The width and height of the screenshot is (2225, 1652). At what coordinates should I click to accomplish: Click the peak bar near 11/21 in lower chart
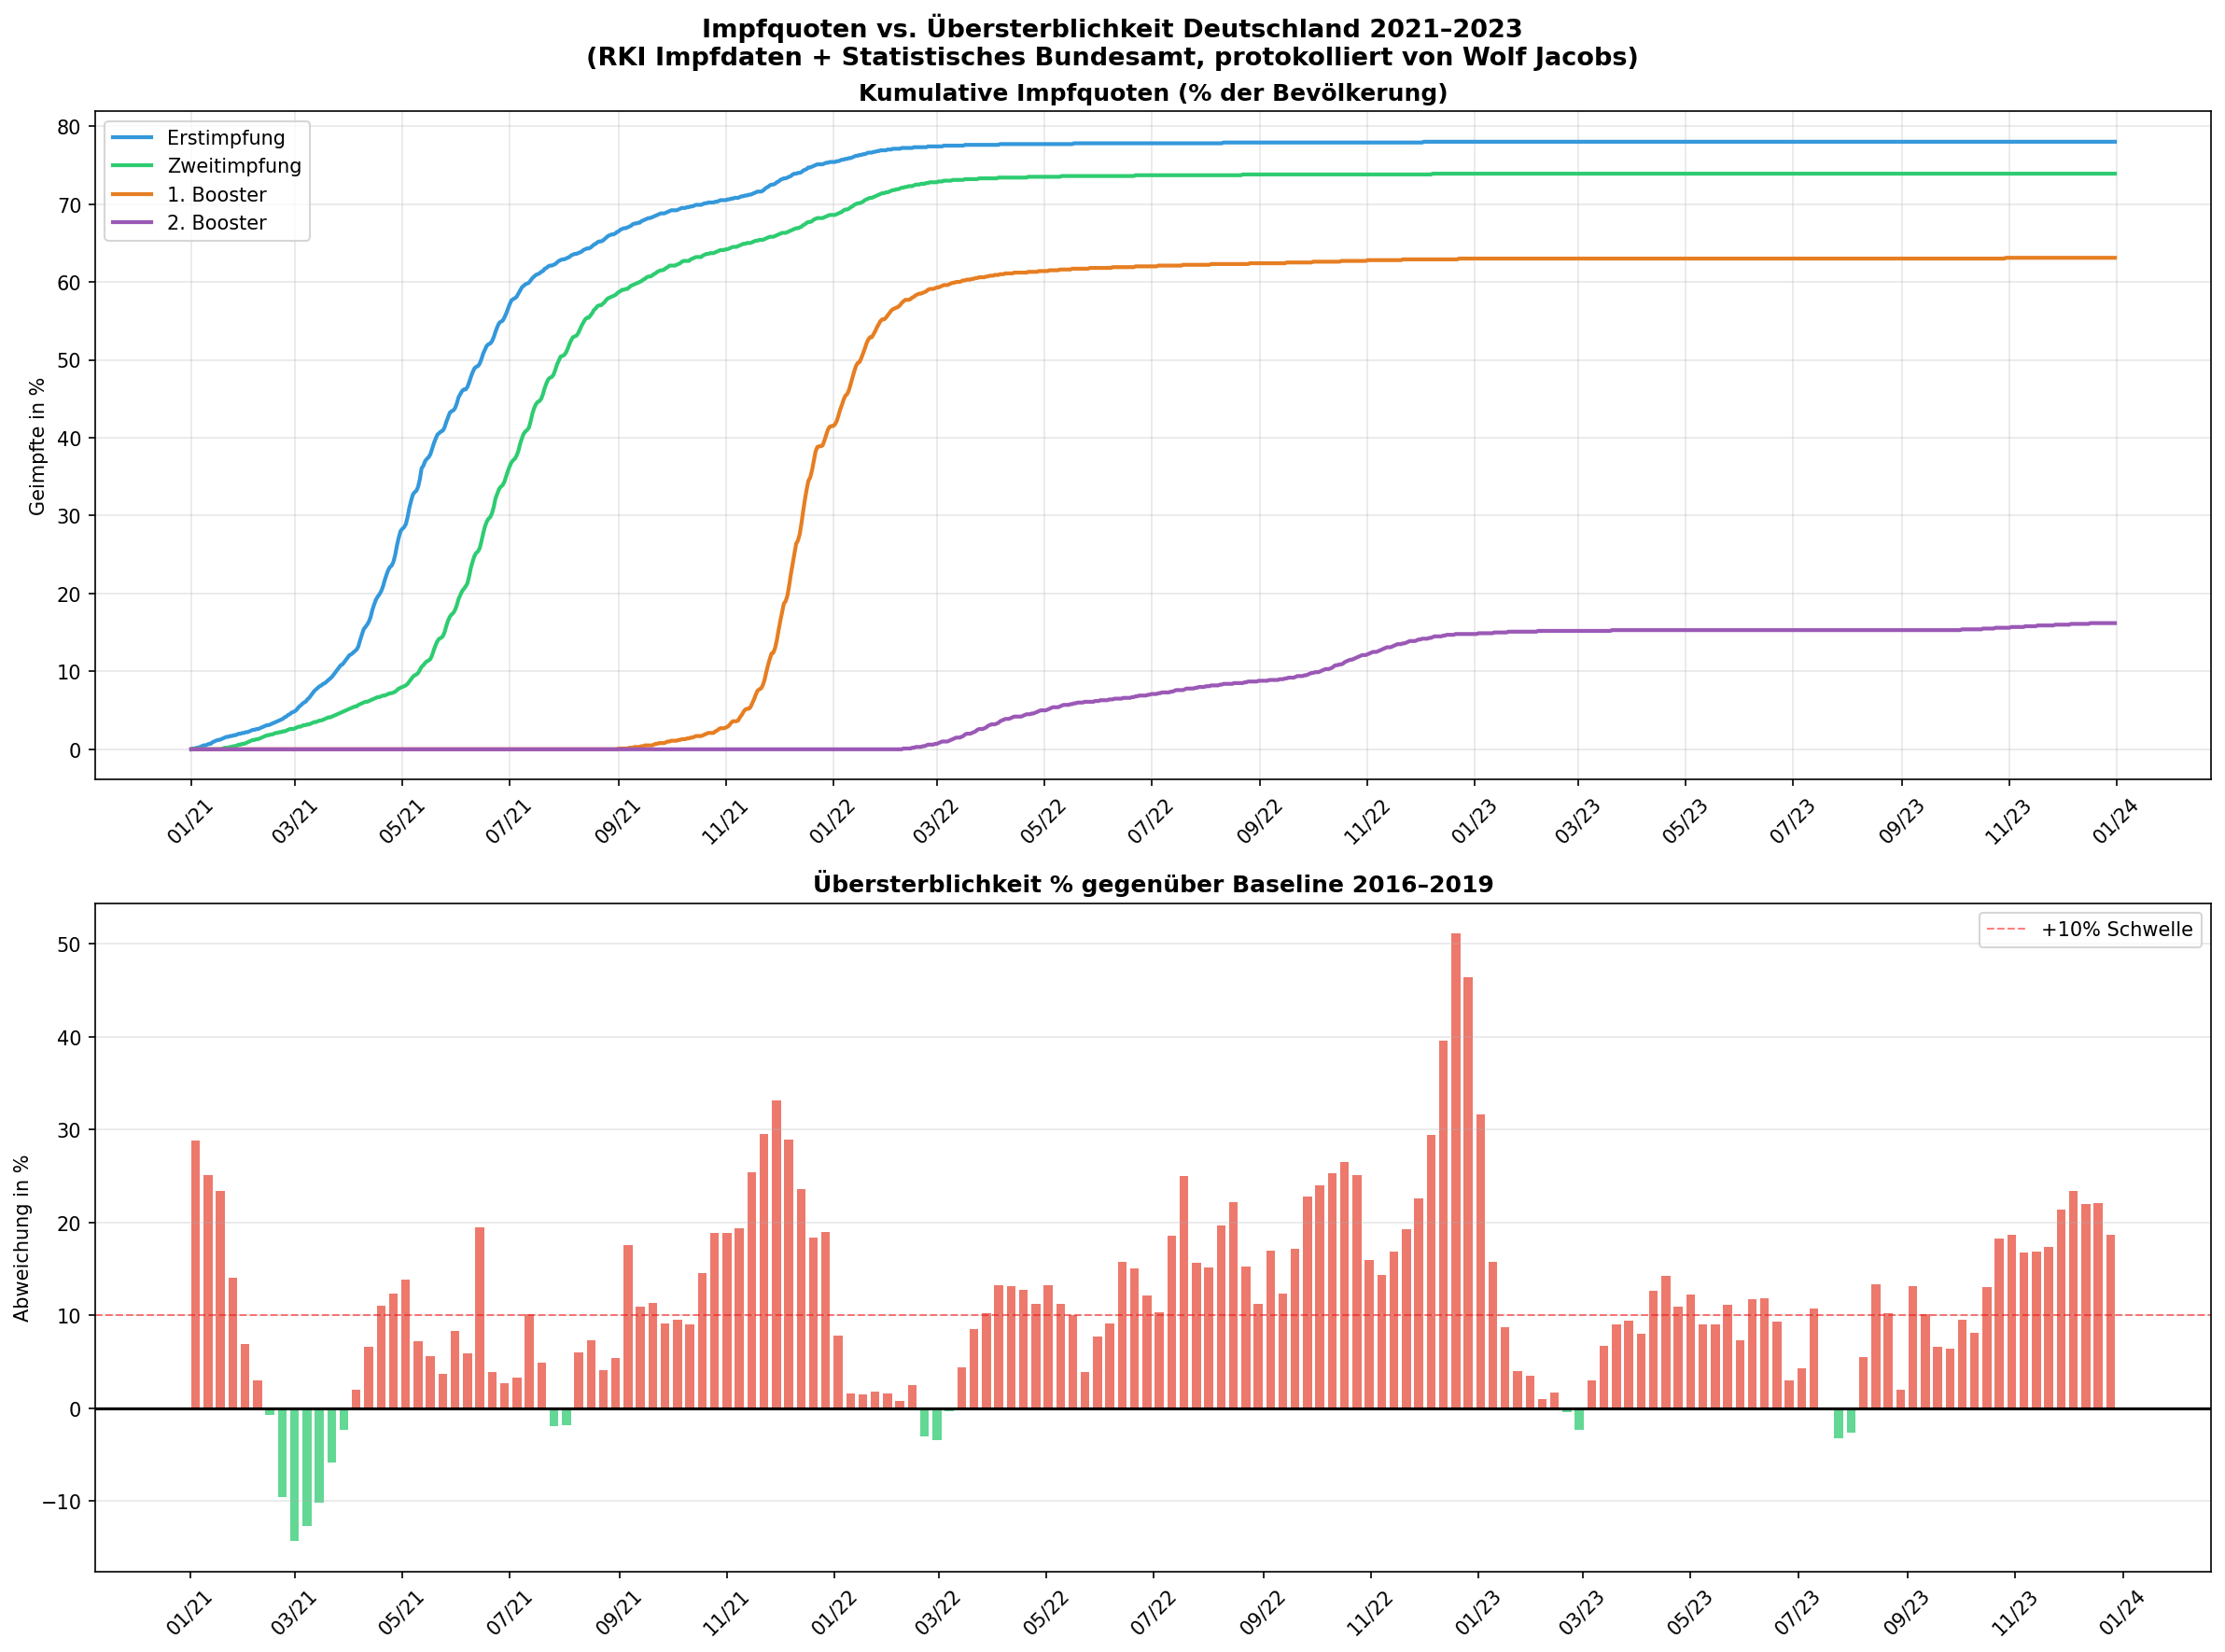tap(776, 1254)
